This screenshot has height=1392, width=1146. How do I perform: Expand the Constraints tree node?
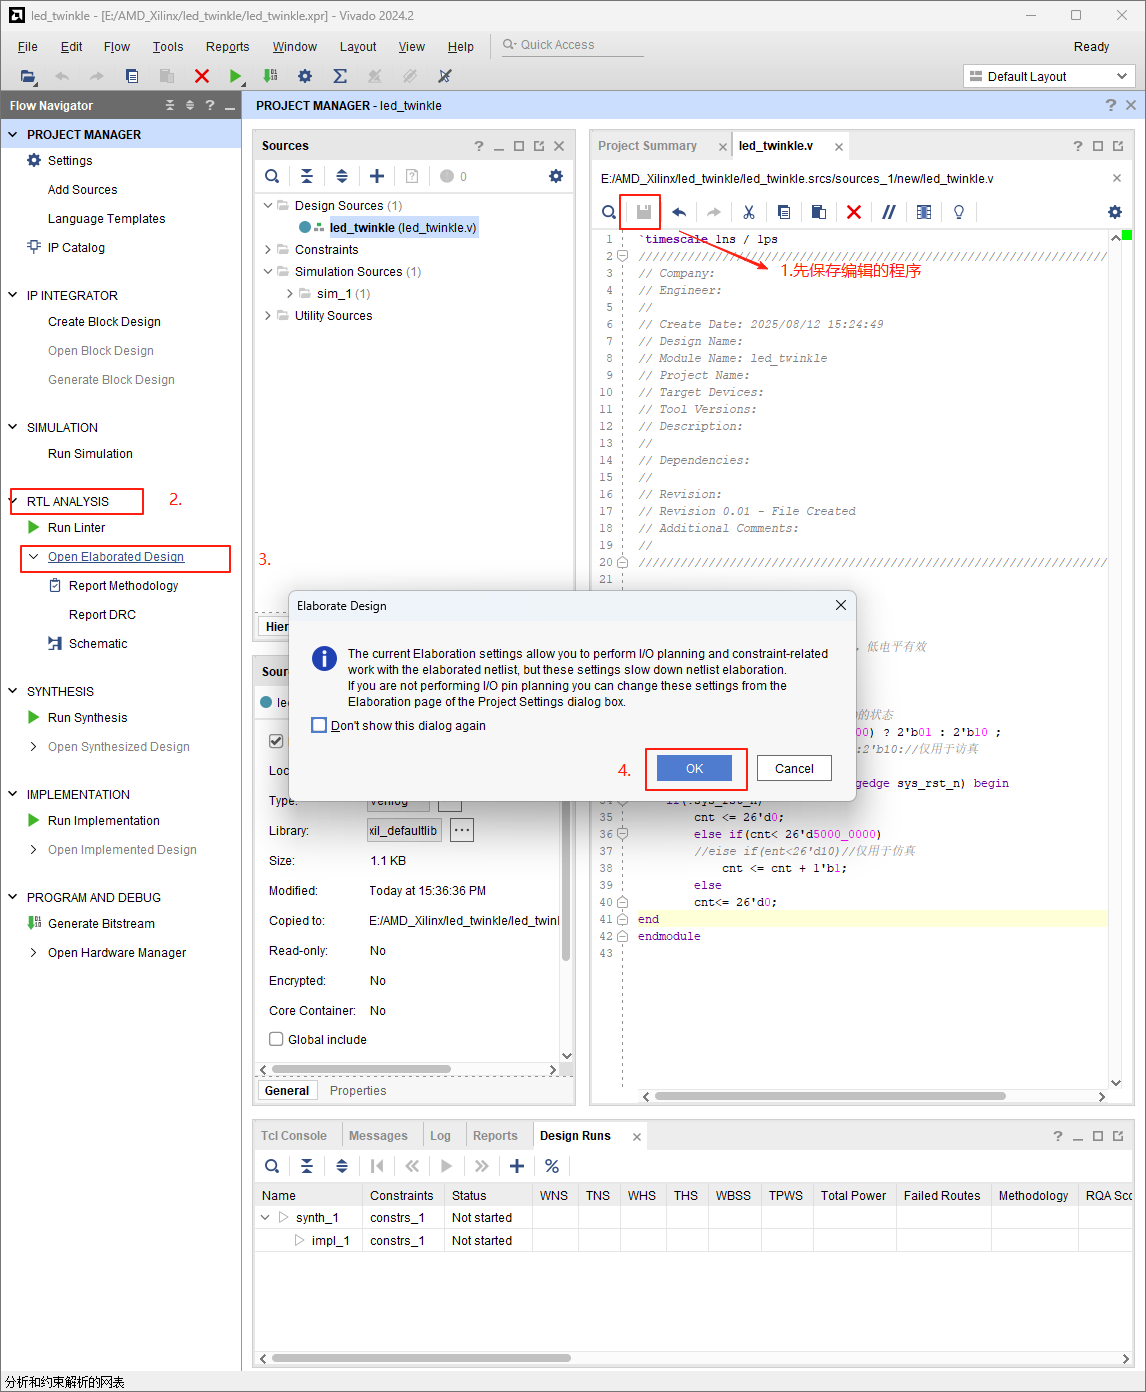(268, 249)
